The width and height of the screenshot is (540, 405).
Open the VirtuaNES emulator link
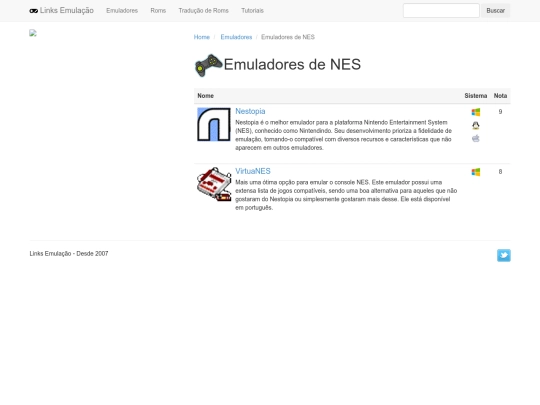point(253,171)
